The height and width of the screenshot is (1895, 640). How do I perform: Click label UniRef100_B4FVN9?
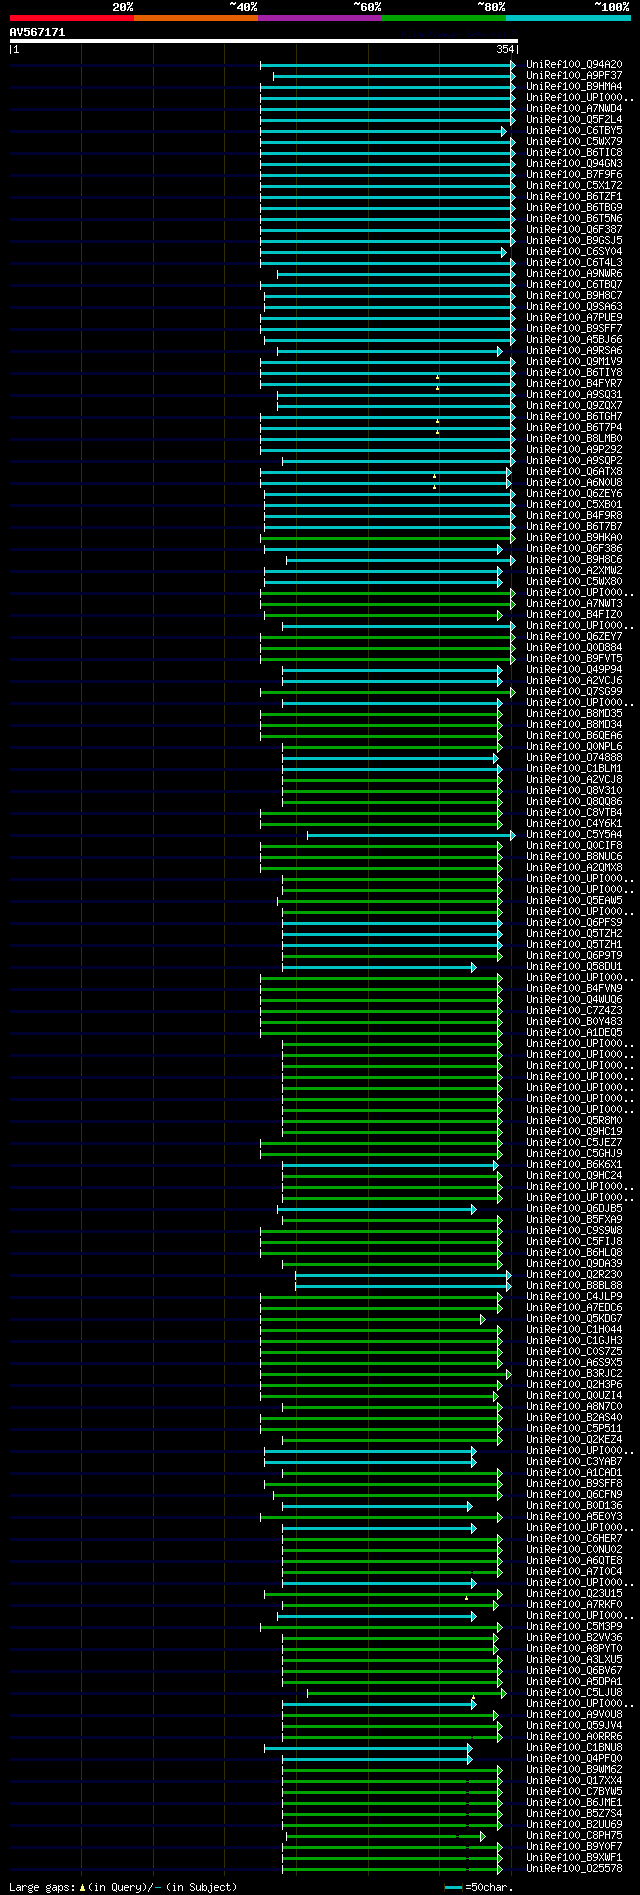574,988
